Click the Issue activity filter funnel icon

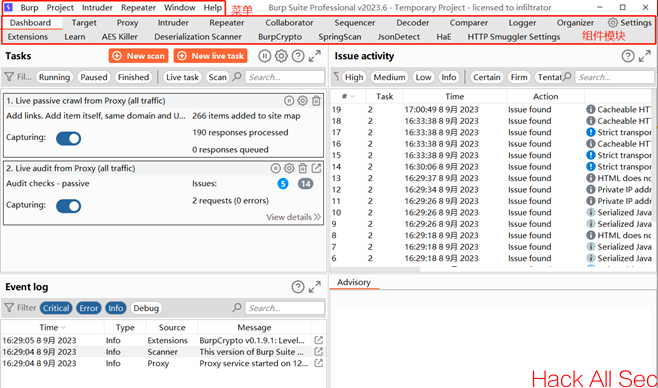pyautogui.click(x=337, y=77)
